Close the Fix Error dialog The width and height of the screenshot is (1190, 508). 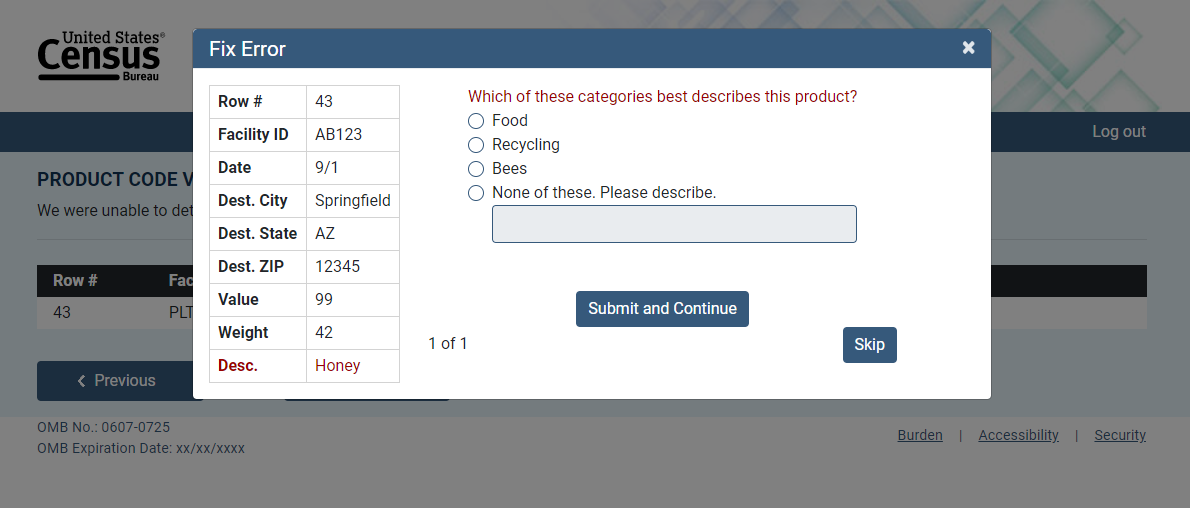click(968, 48)
